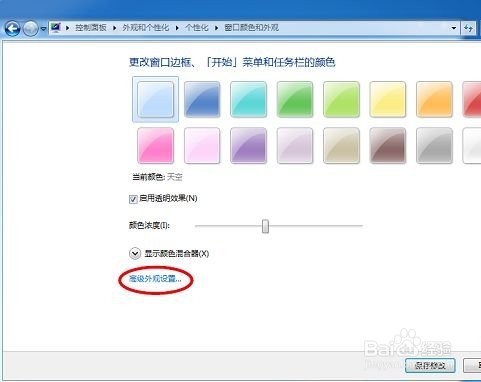Click the 保存修改 button
This screenshot has width=481, height=382.
click(x=430, y=366)
